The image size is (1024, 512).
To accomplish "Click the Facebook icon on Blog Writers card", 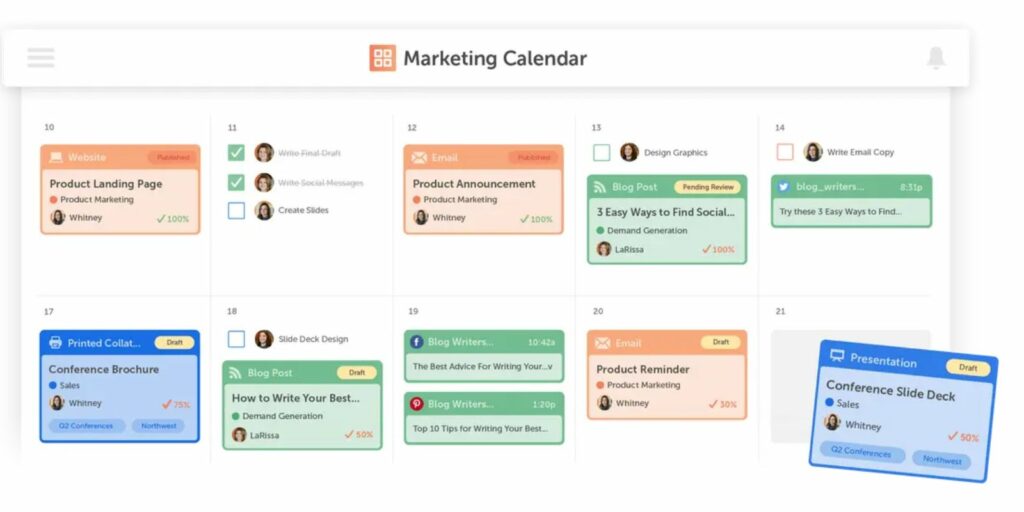I will (x=417, y=342).
